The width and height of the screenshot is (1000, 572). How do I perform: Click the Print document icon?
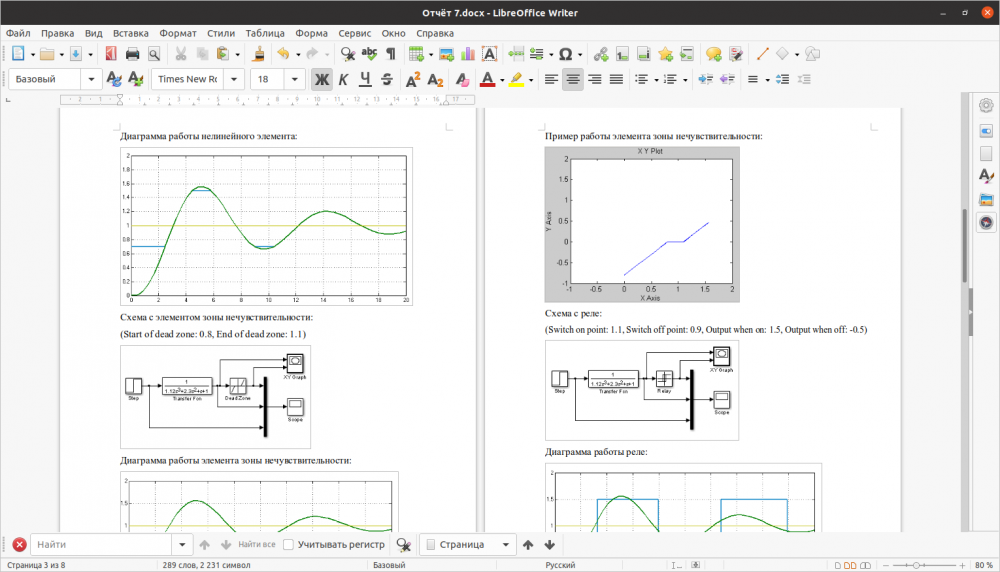coord(130,54)
